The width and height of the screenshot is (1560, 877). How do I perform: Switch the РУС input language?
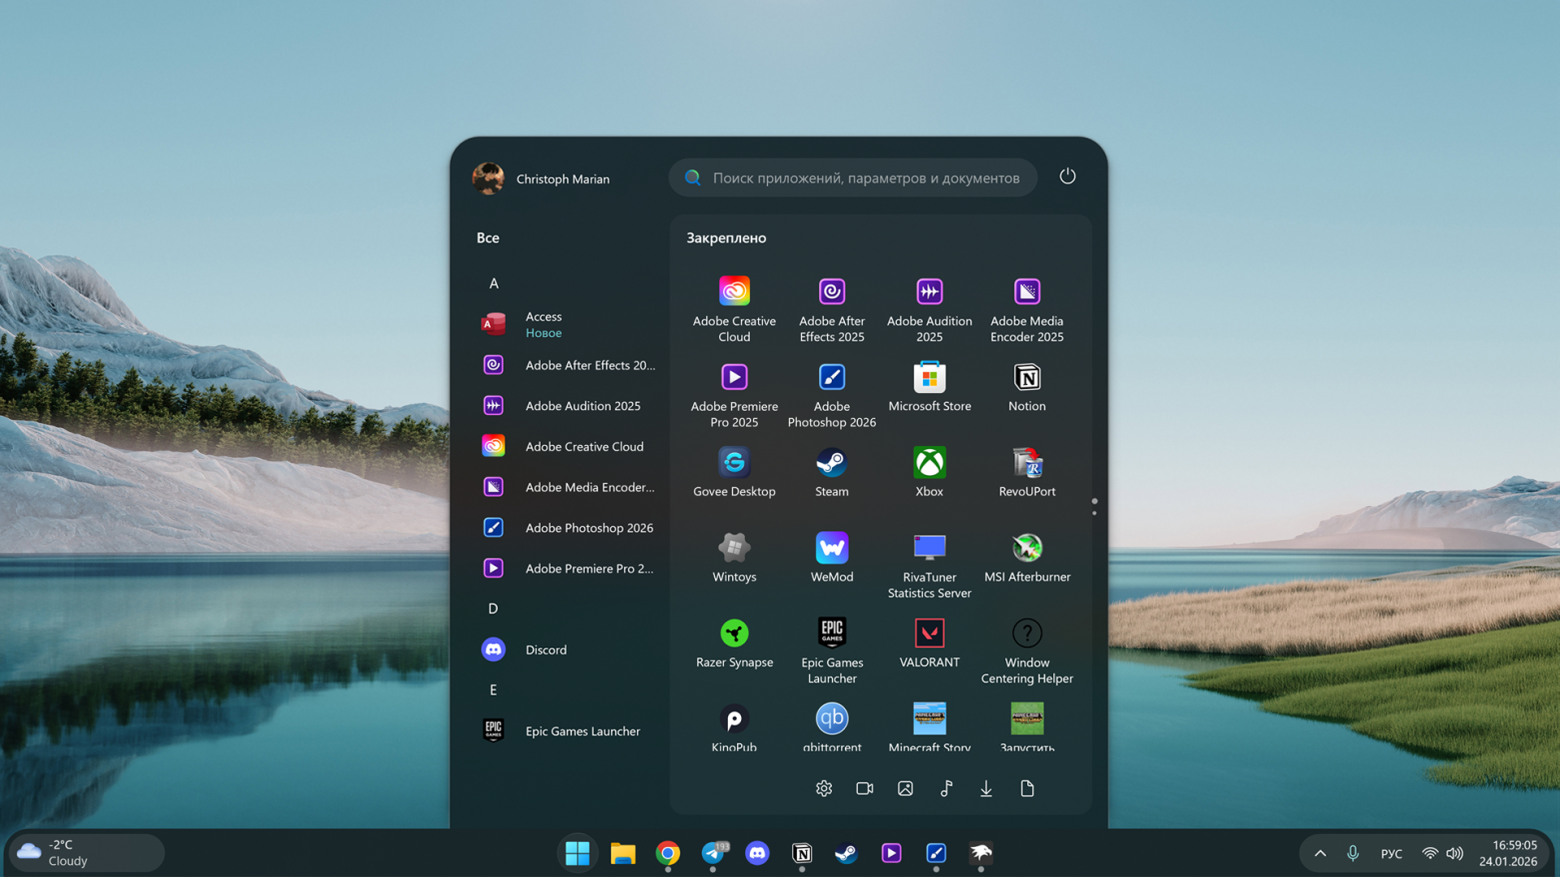1391,853
